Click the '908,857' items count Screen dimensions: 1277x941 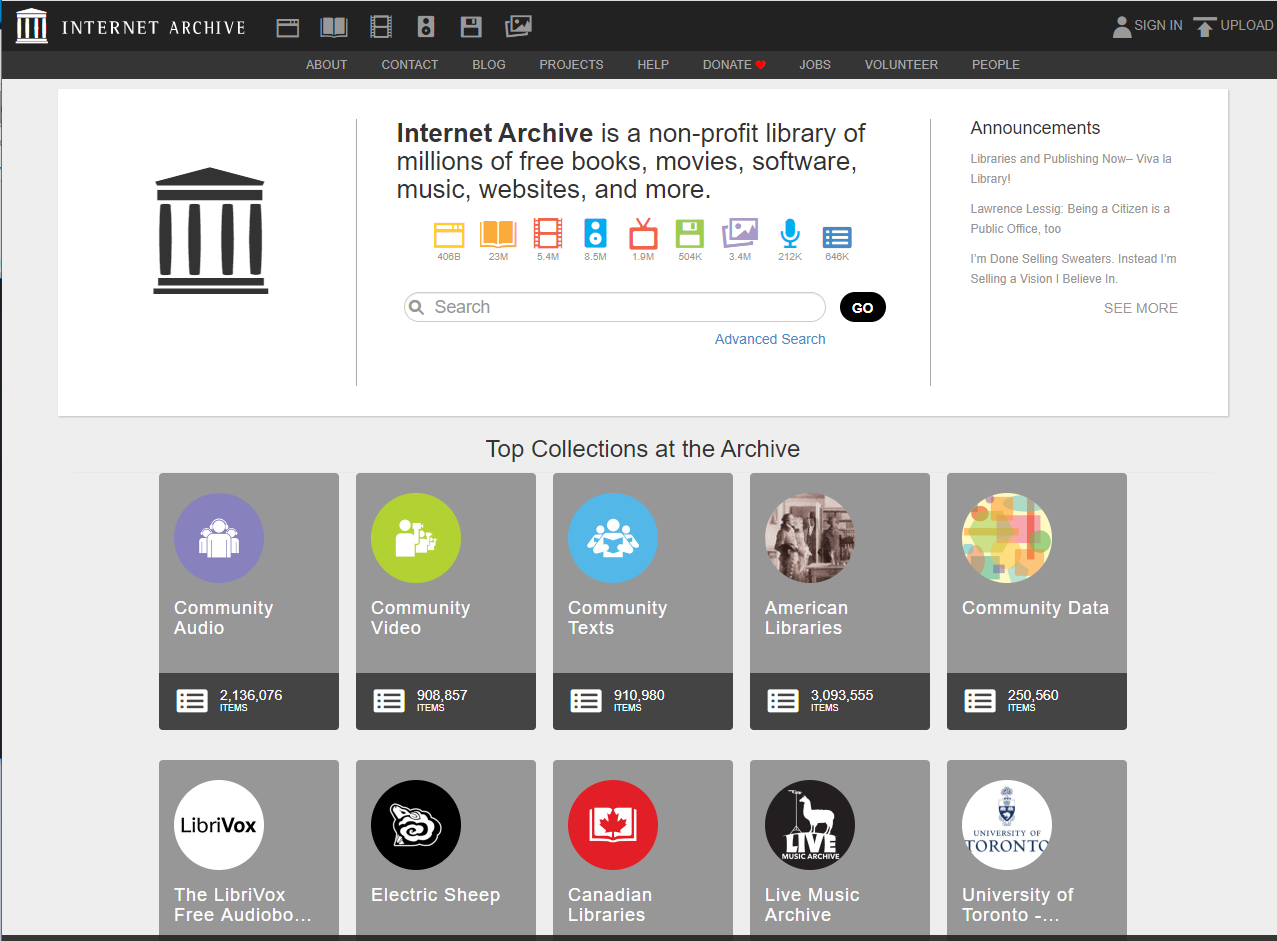click(442, 695)
